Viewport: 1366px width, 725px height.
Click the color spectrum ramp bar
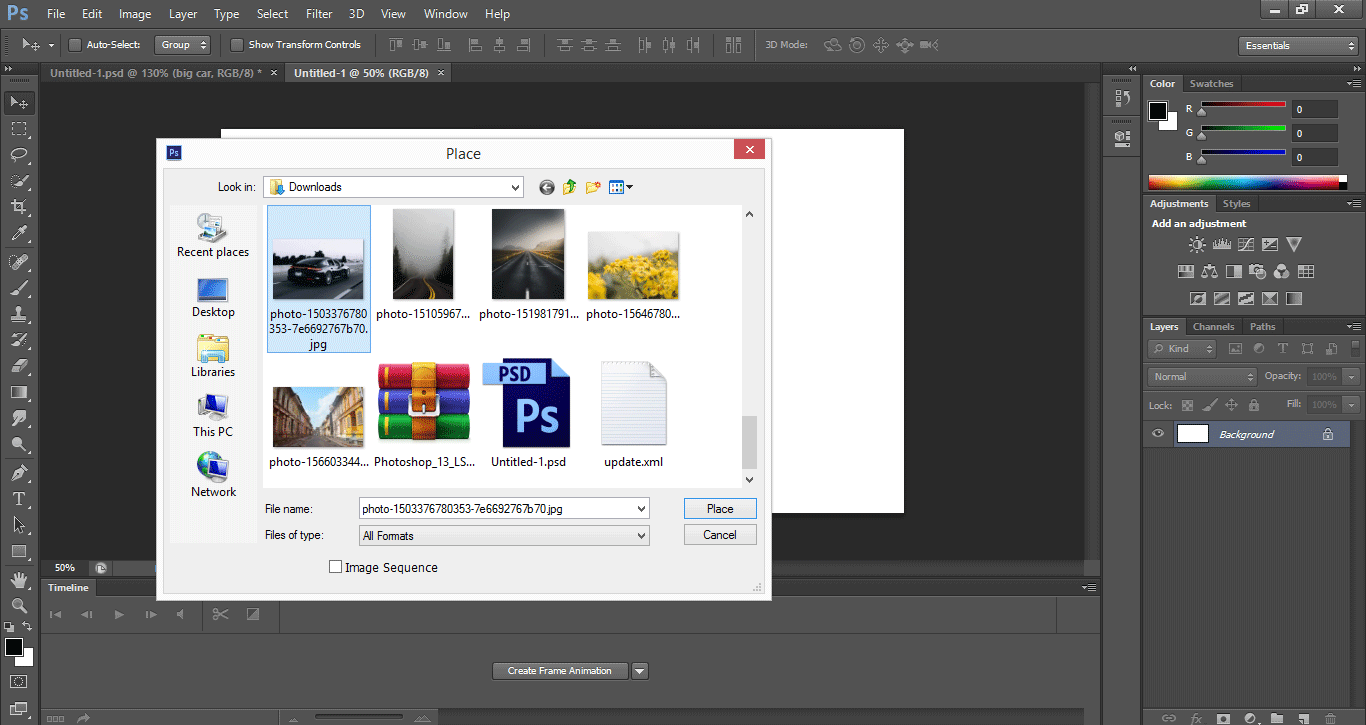tap(1245, 182)
